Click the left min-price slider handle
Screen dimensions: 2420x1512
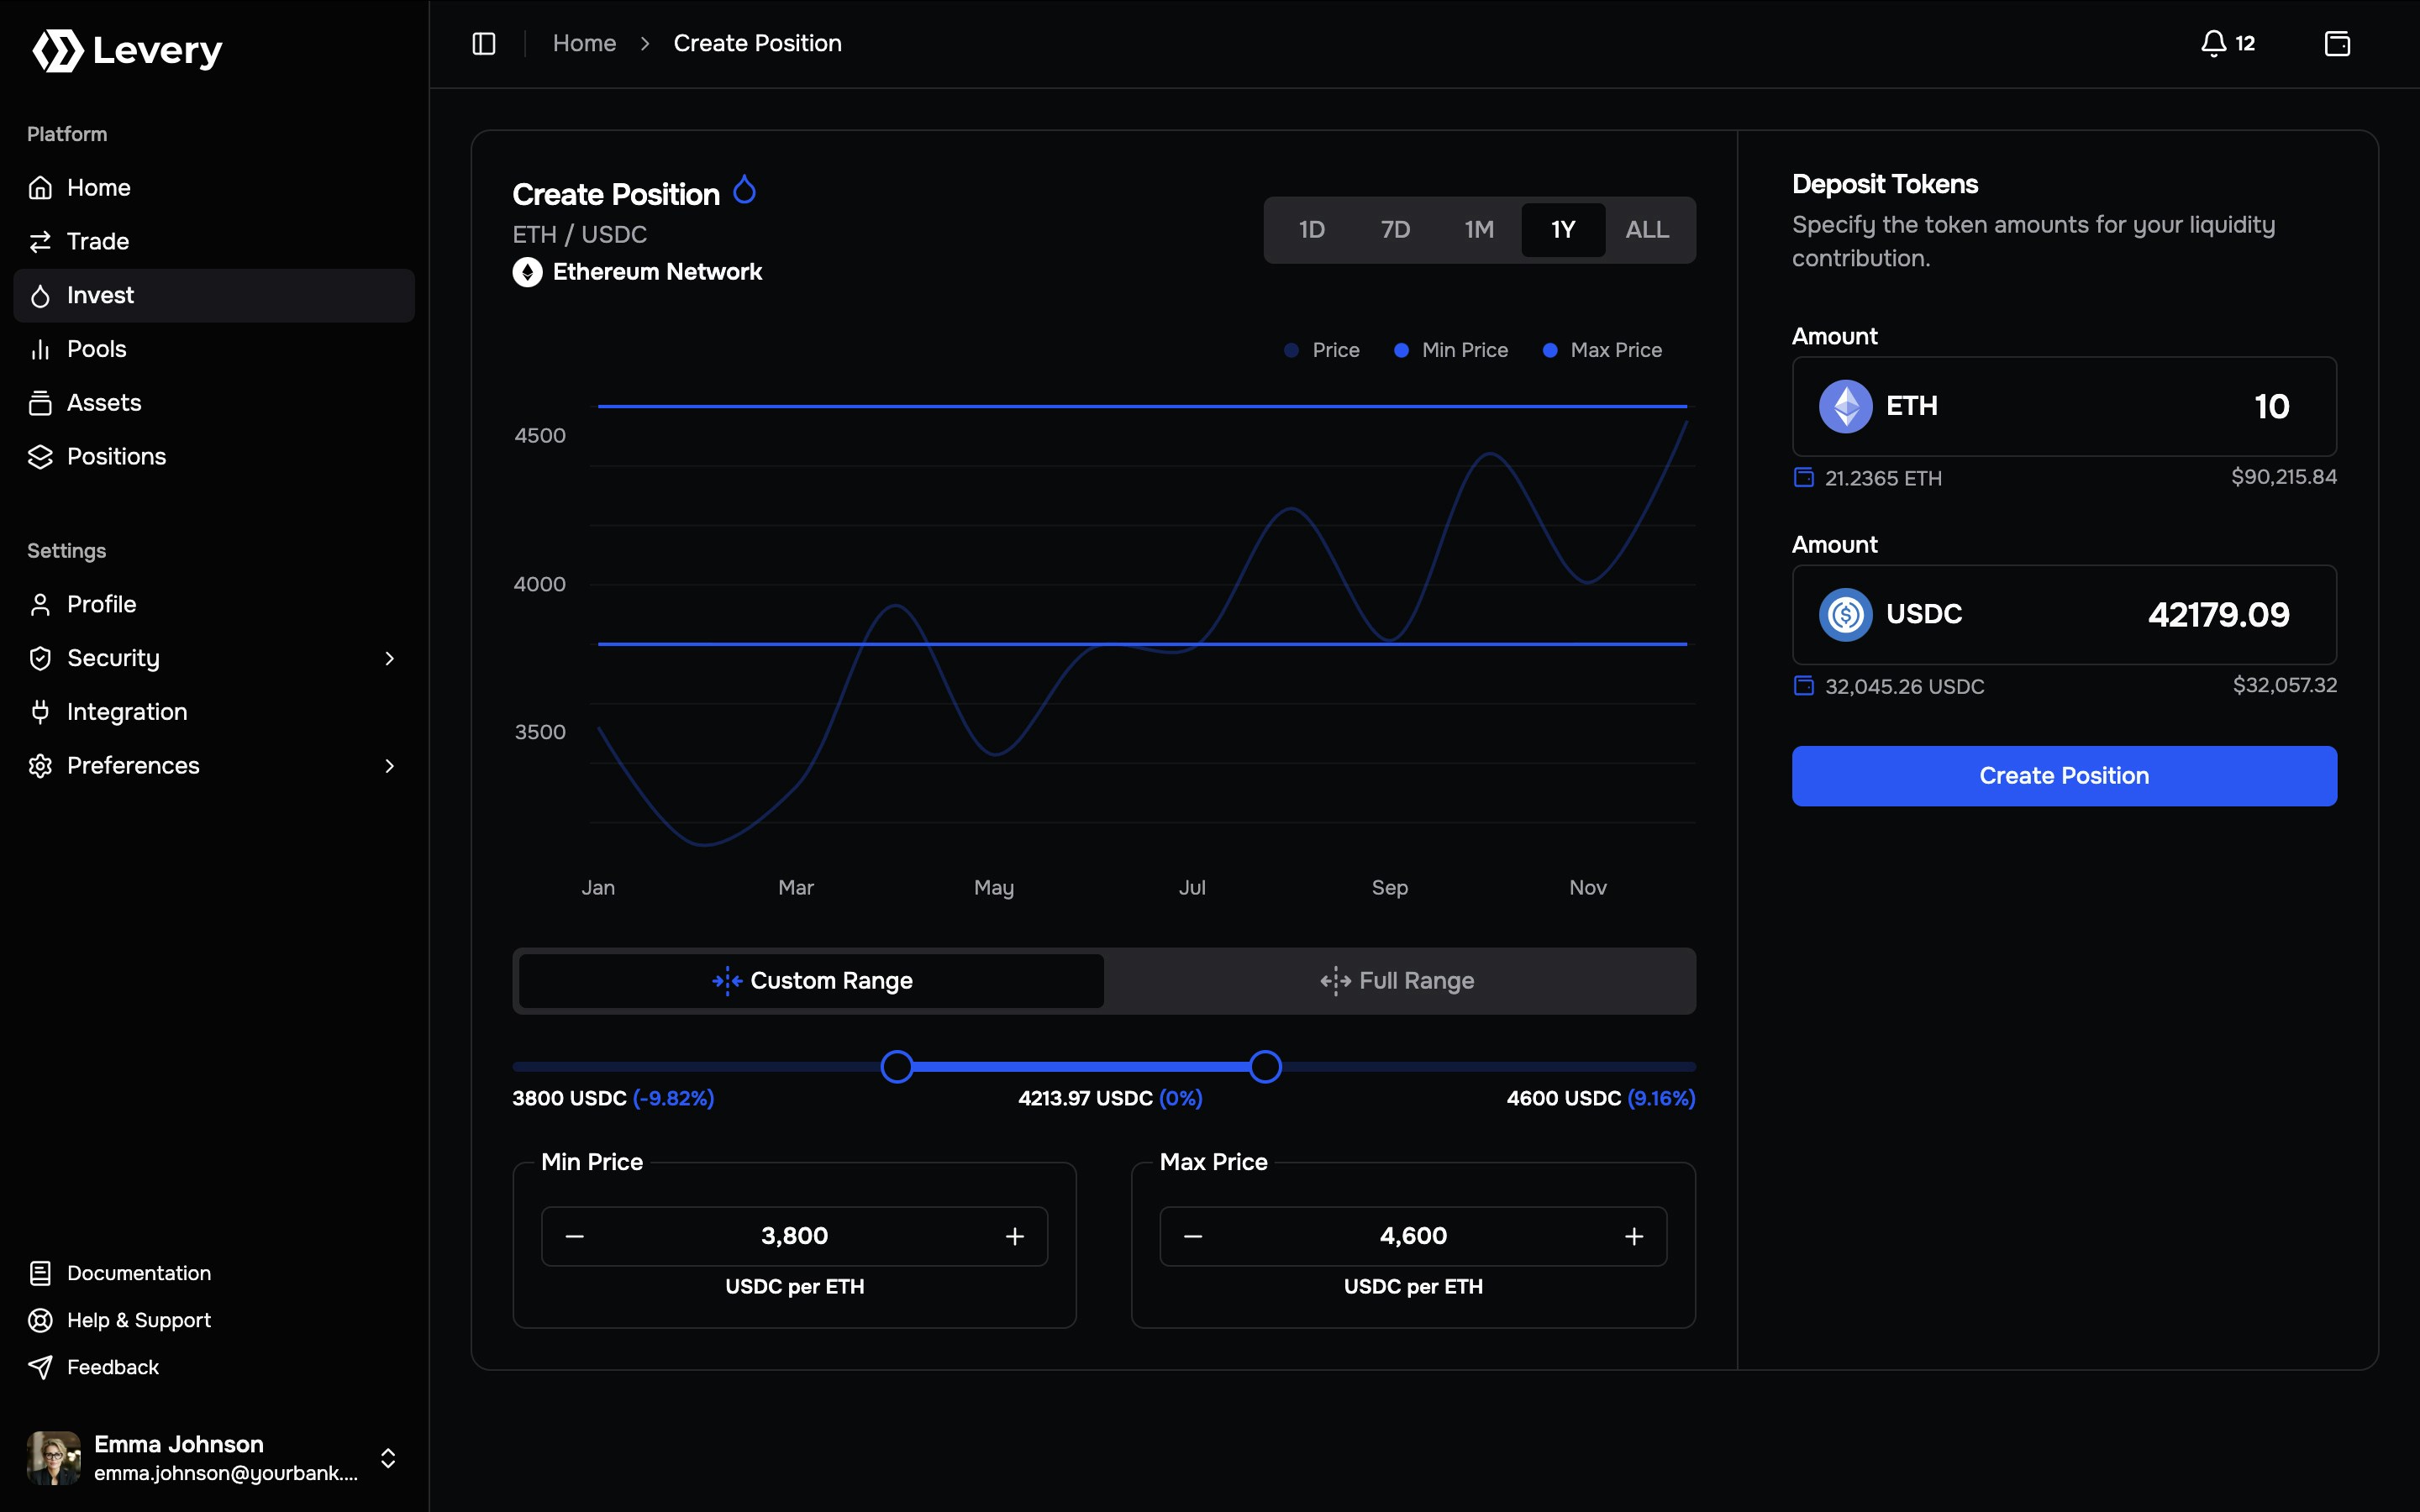pyautogui.click(x=897, y=1066)
